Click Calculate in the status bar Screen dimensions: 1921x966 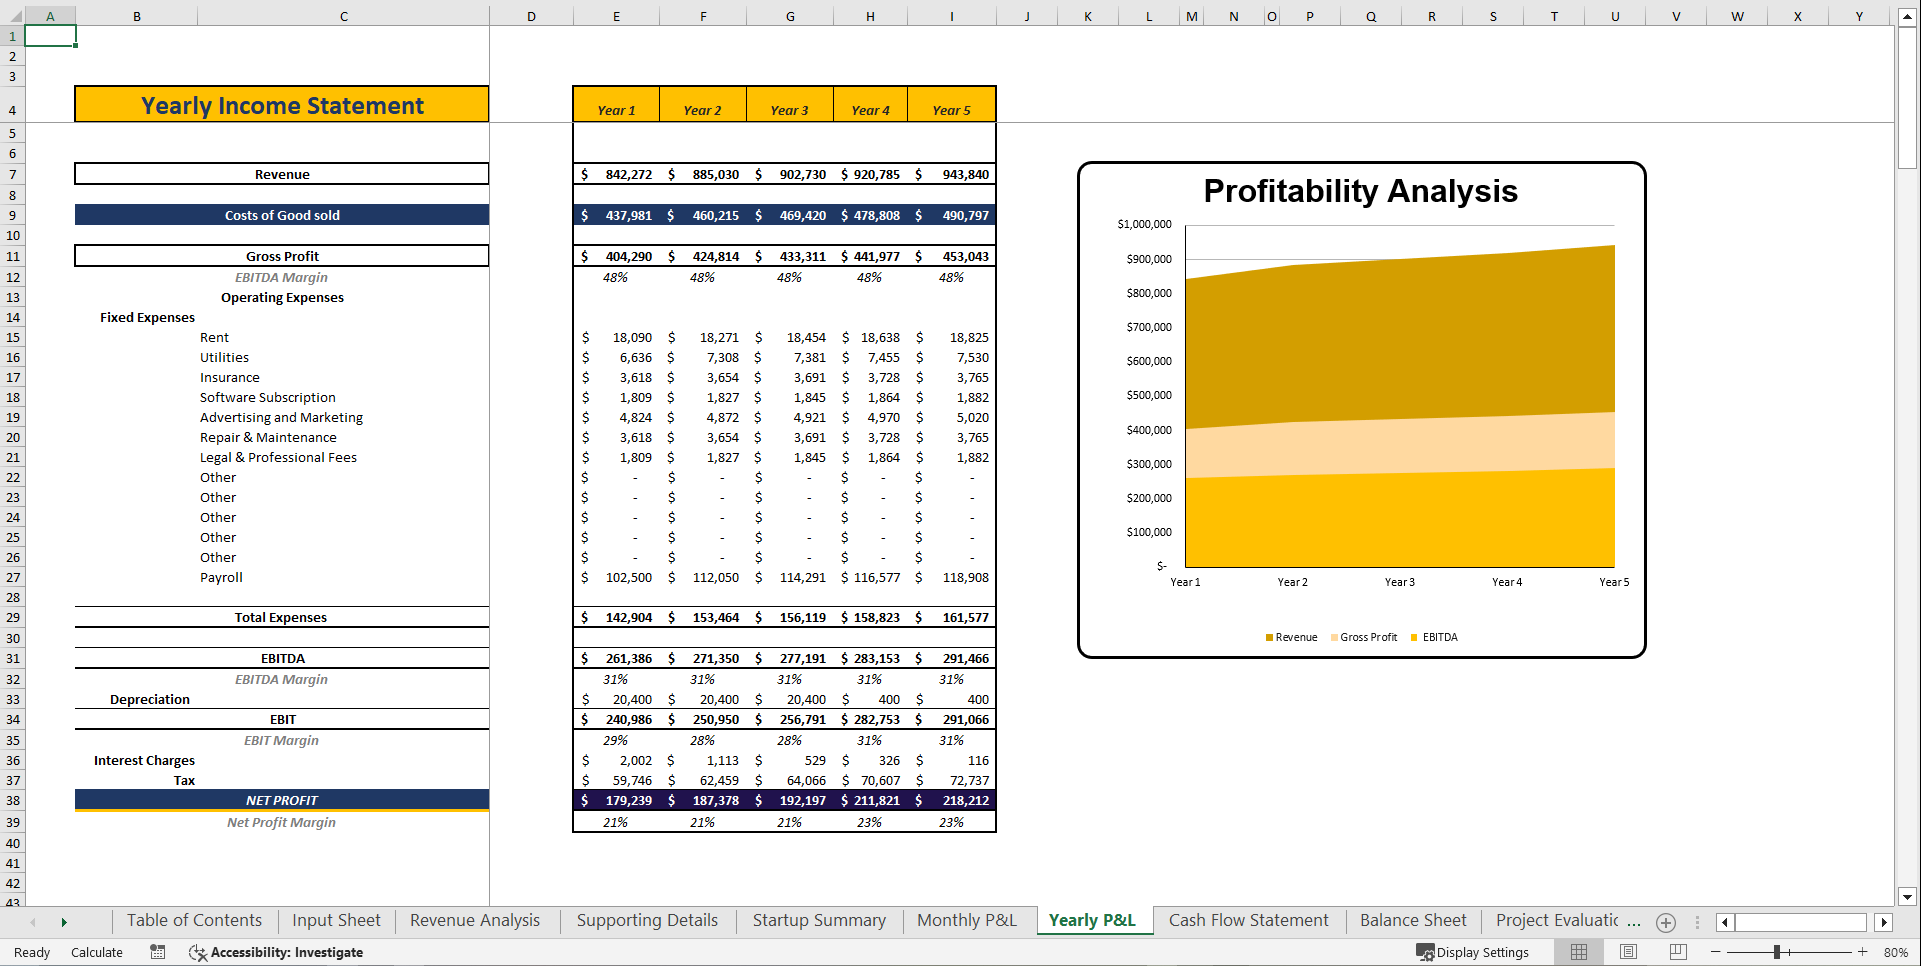click(x=96, y=952)
